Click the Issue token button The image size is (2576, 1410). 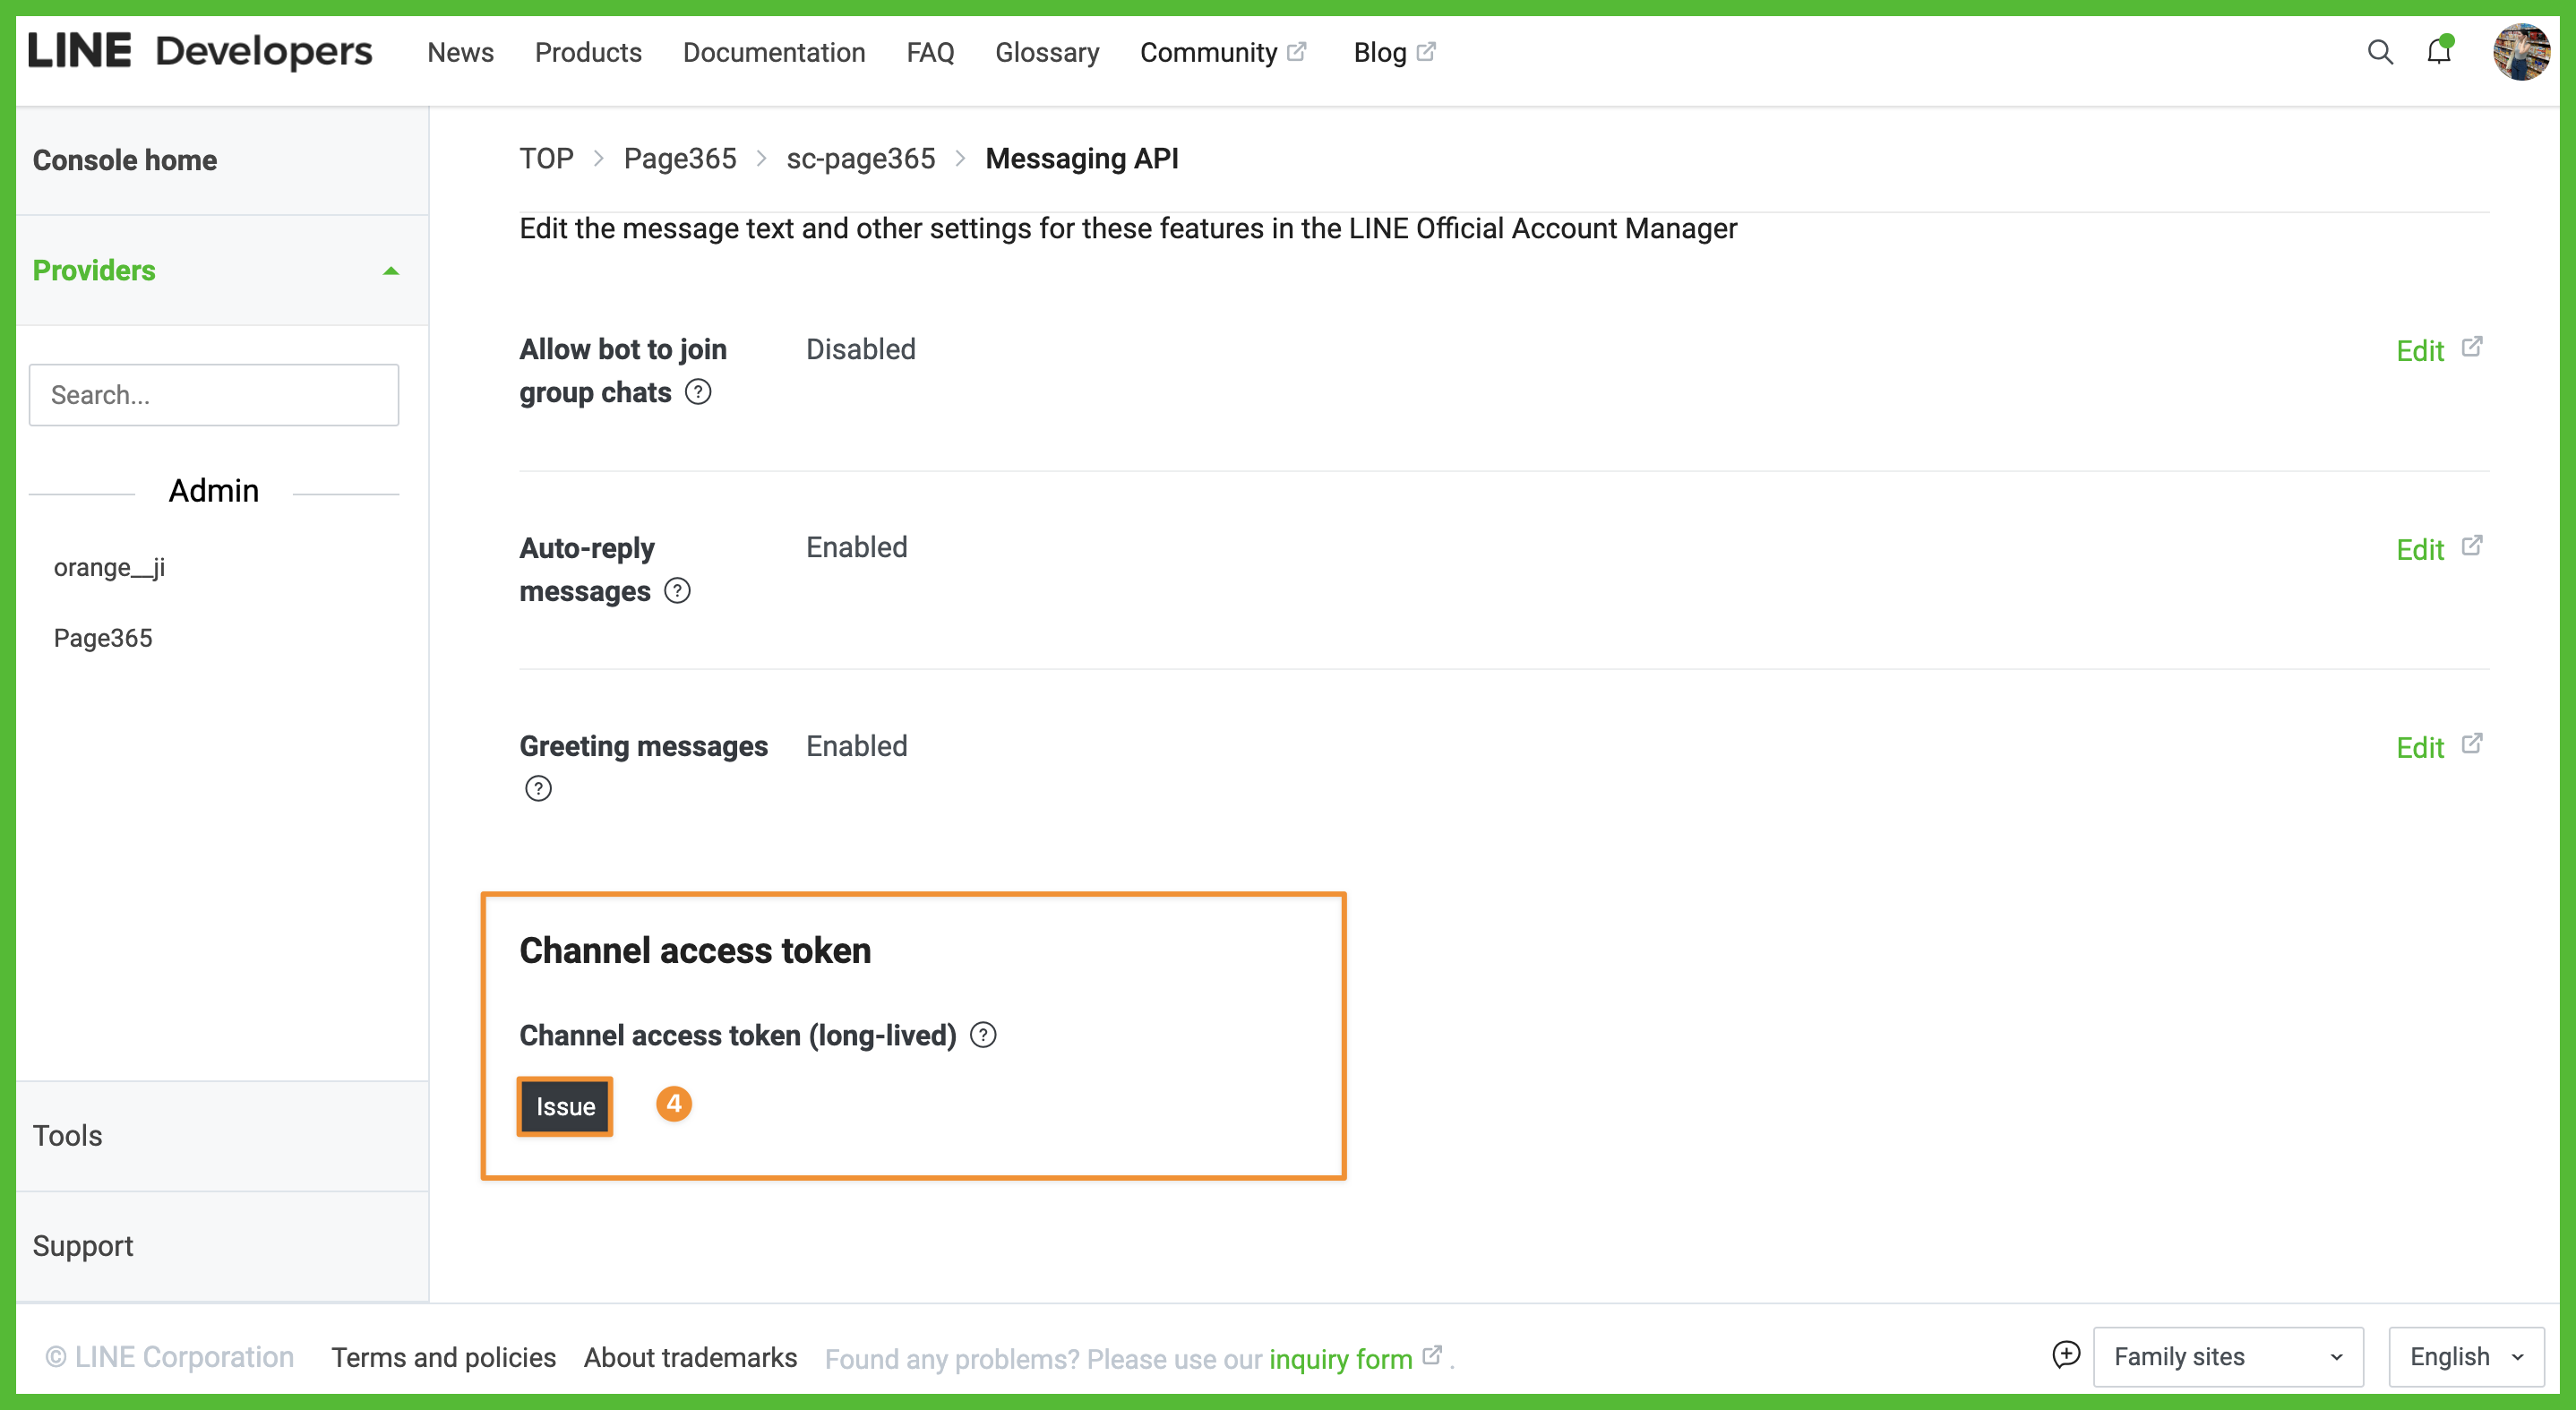[x=565, y=1106]
